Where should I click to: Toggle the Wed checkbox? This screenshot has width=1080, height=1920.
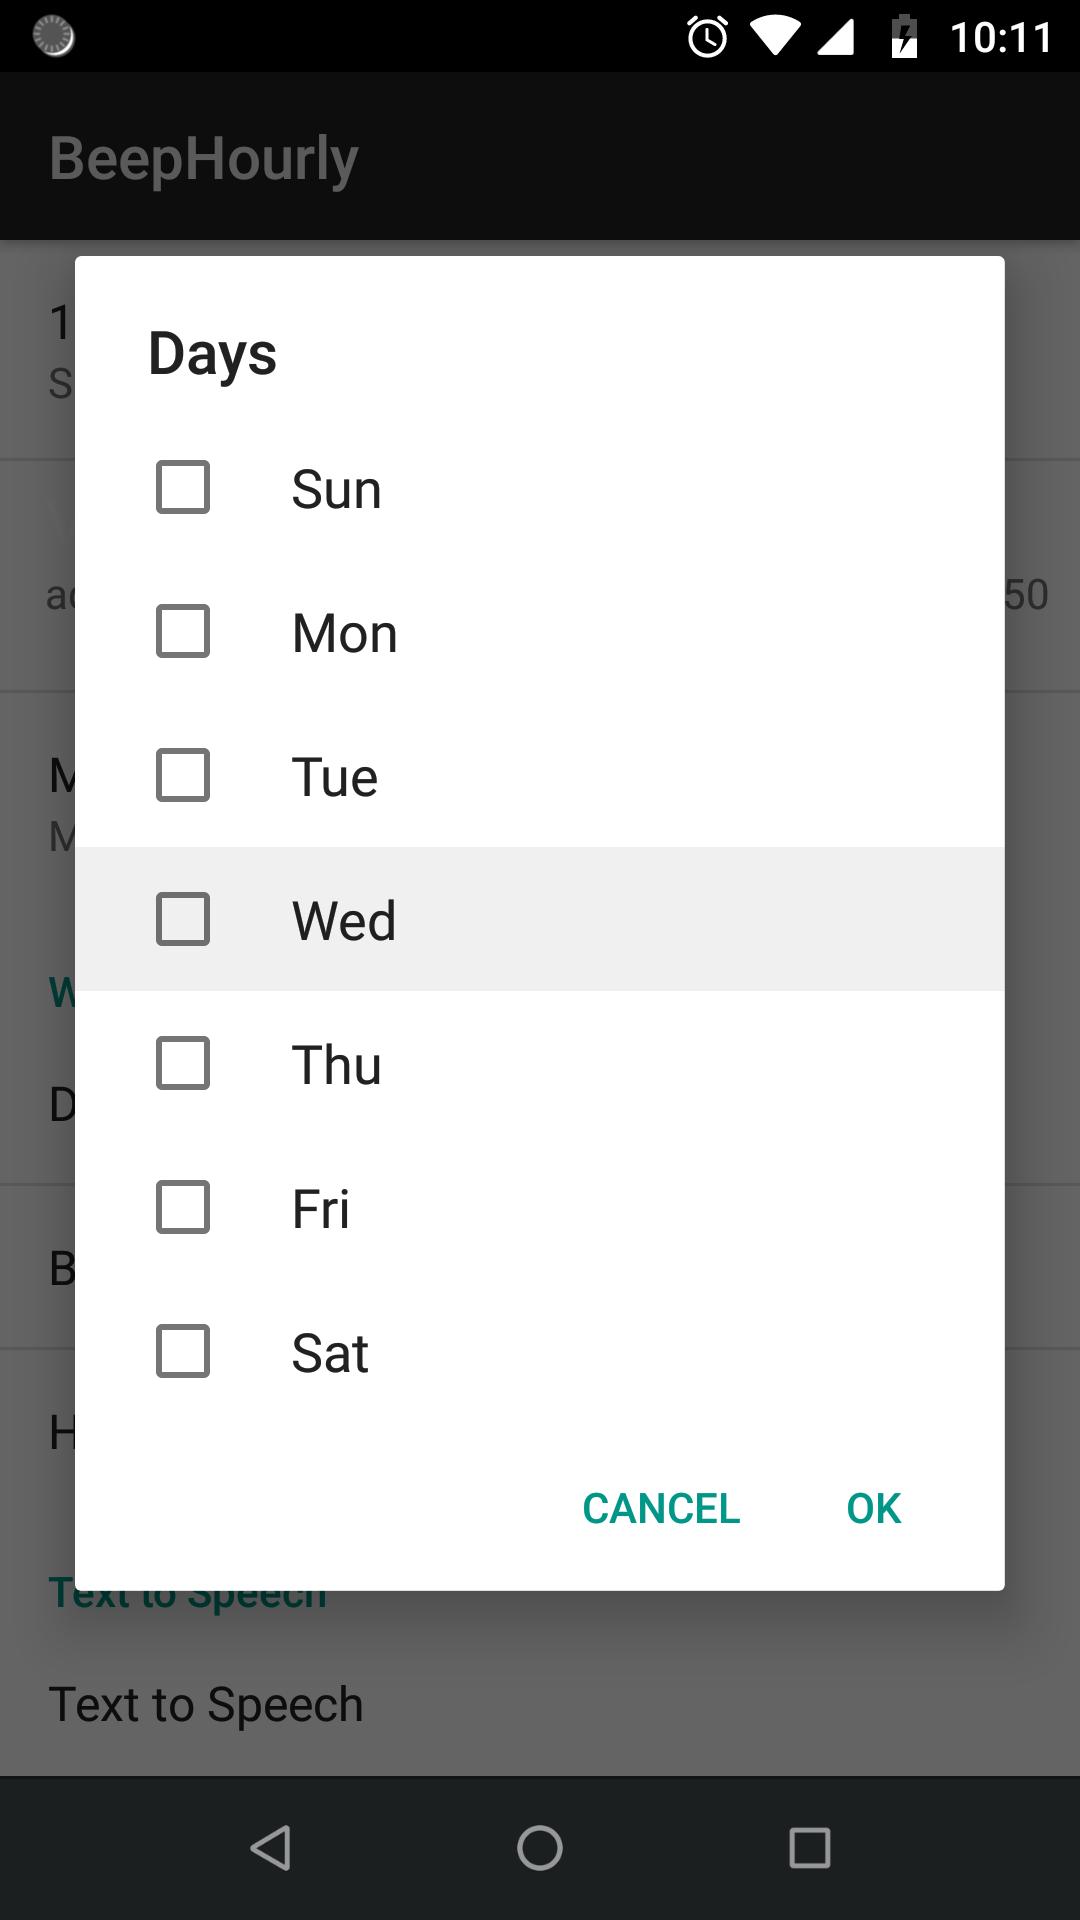coord(183,920)
